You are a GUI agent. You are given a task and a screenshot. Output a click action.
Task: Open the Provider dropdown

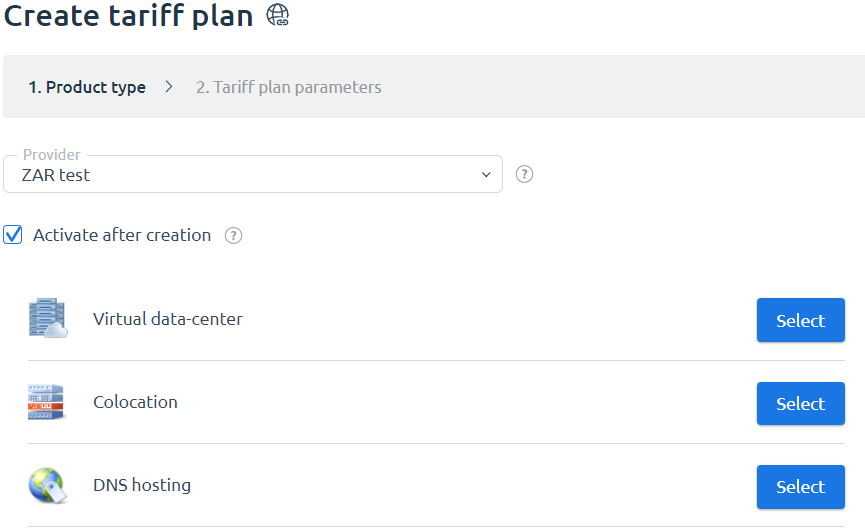(x=253, y=174)
